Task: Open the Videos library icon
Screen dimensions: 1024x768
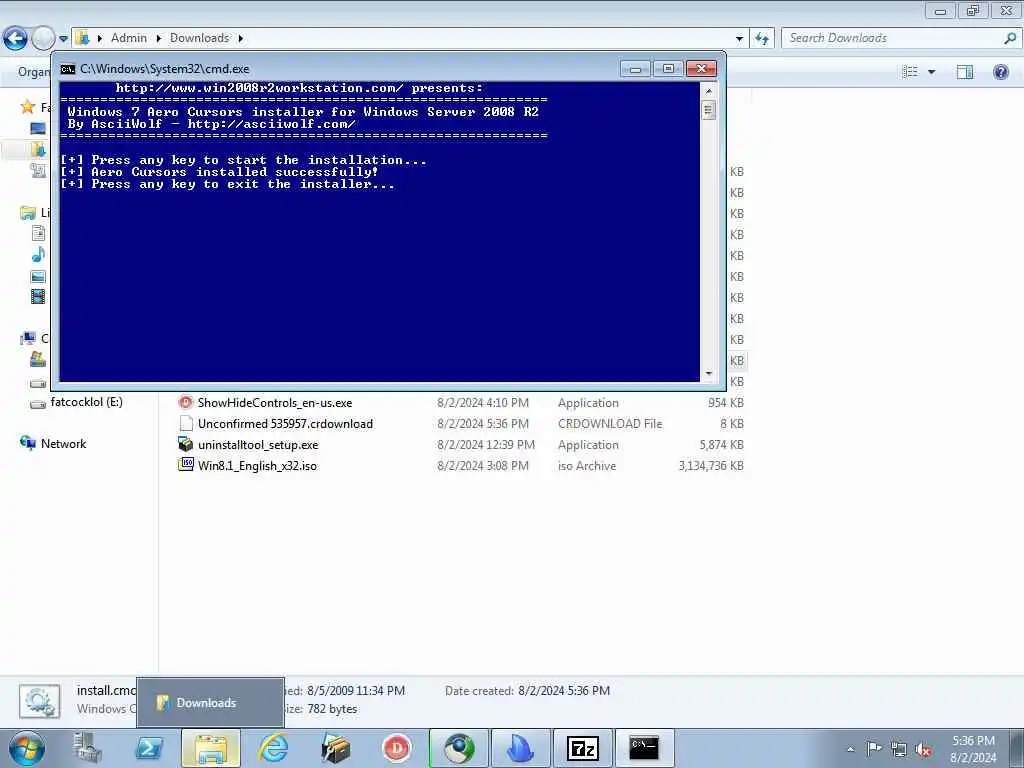Action: coord(39,297)
